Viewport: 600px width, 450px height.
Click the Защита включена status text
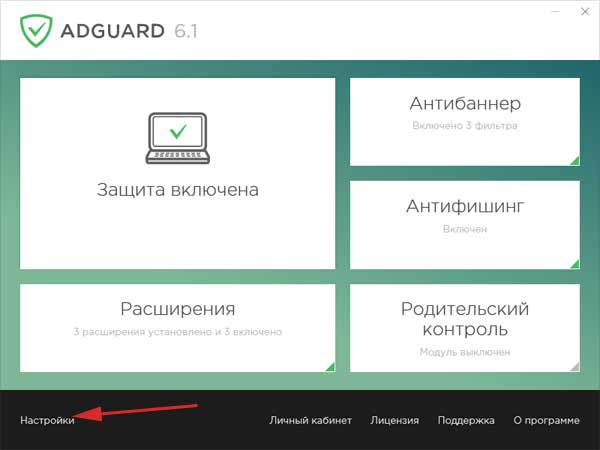pyautogui.click(x=178, y=189)
